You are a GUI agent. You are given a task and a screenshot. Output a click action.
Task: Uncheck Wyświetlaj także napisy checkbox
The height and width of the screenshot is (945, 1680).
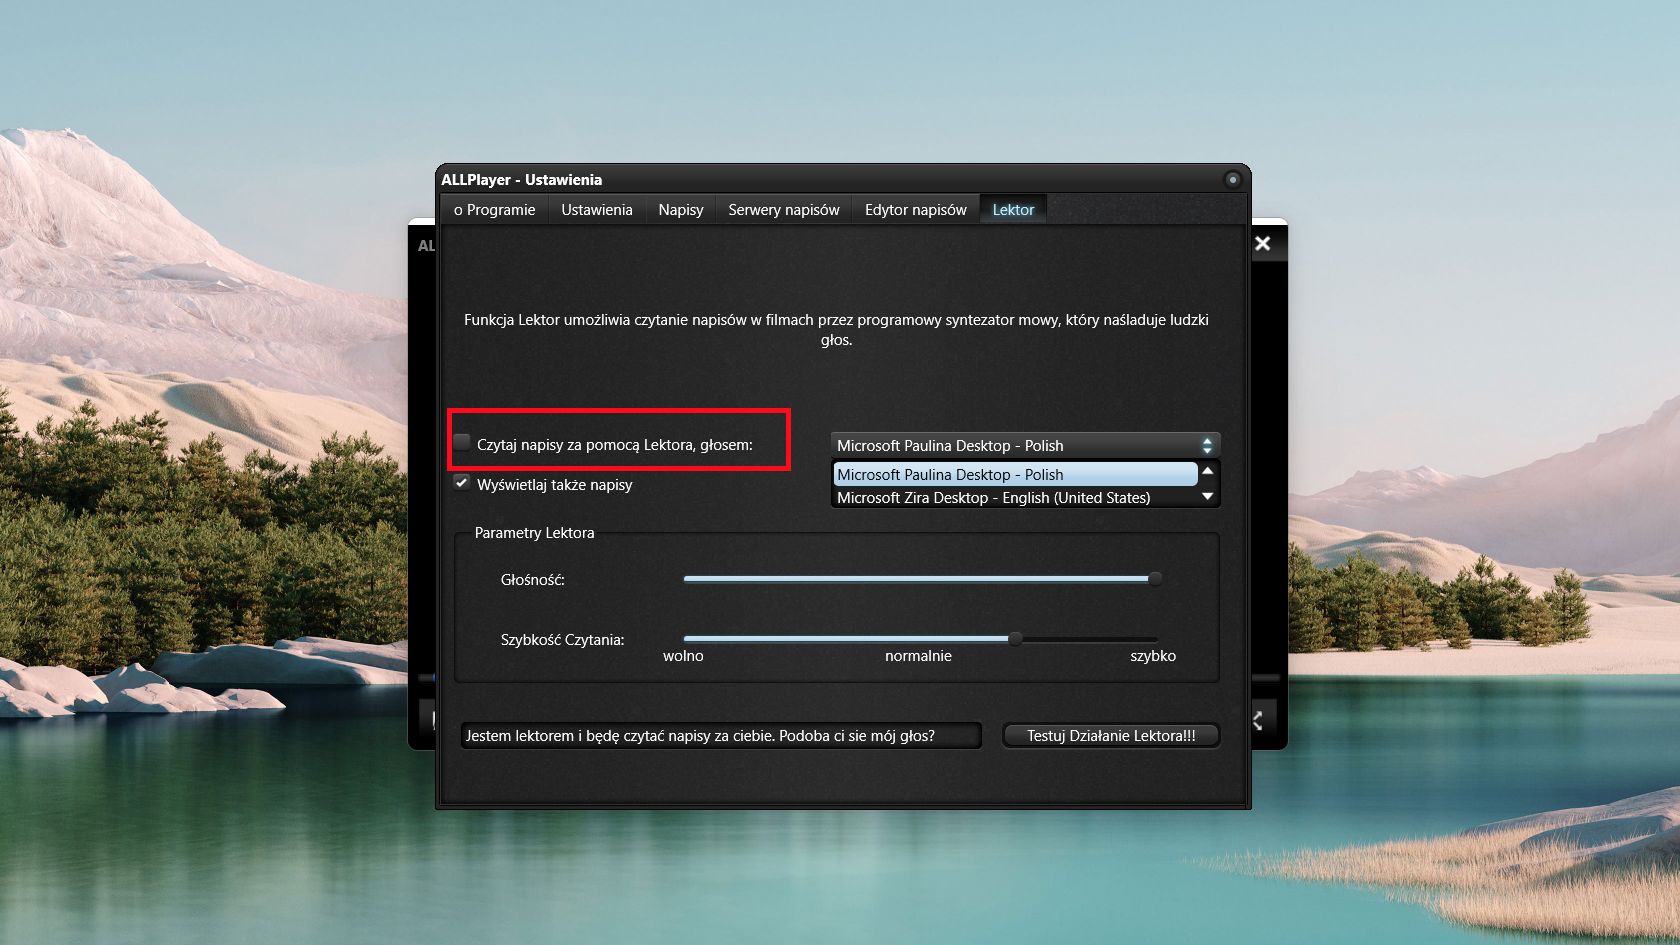click(x=462, y=483)
